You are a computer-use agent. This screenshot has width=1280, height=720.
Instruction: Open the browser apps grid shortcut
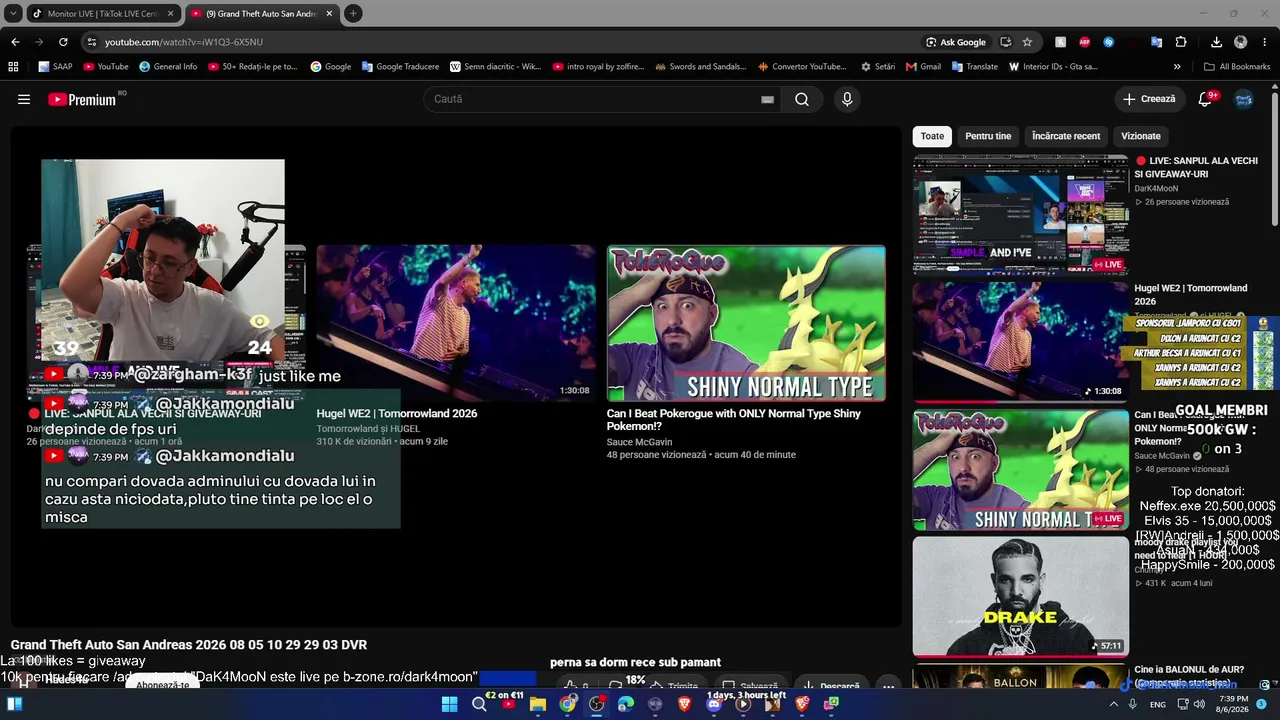(13, 67)
